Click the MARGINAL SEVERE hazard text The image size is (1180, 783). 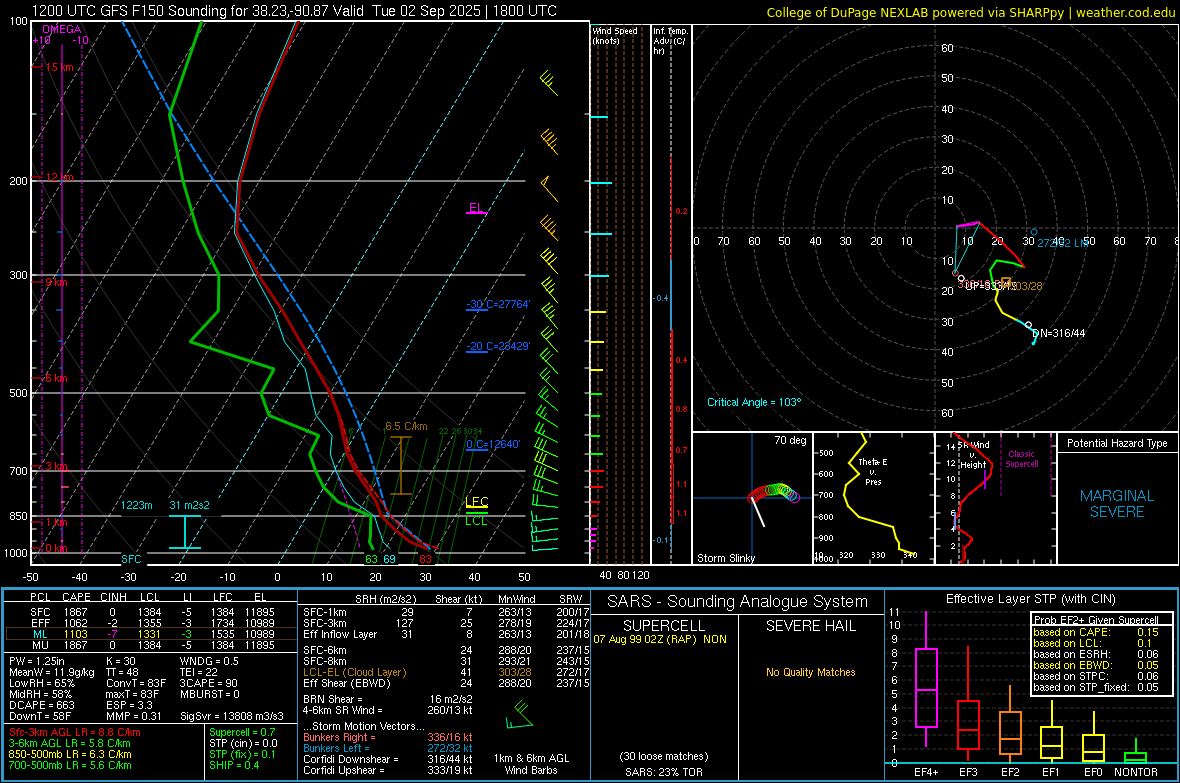pos(1117,504)
